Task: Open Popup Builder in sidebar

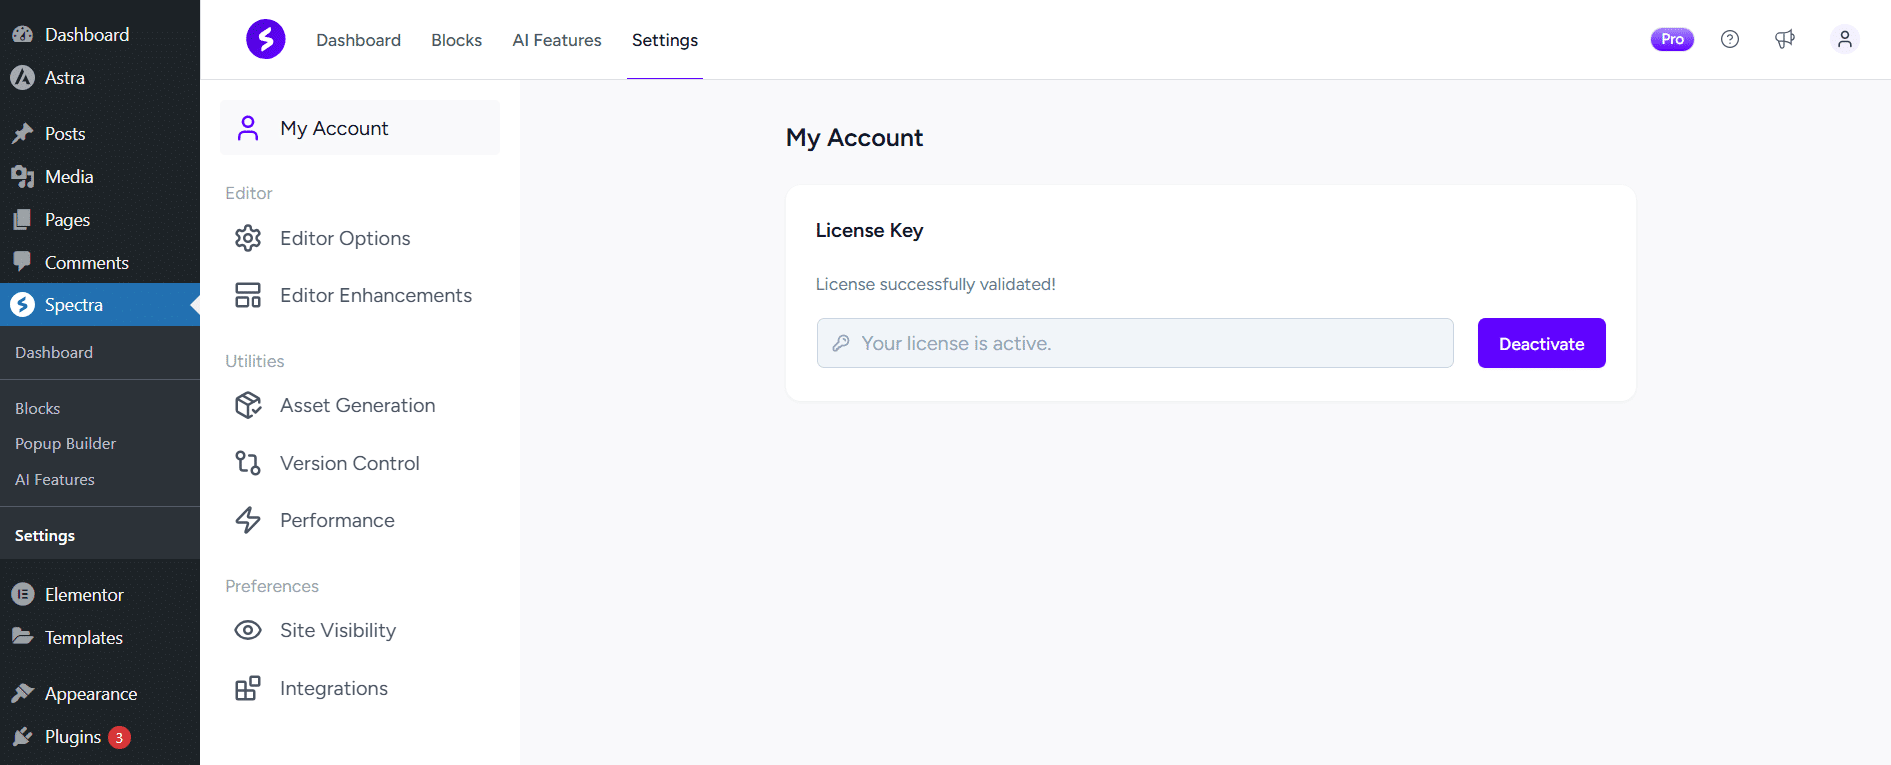Action: tap(66, 443)
